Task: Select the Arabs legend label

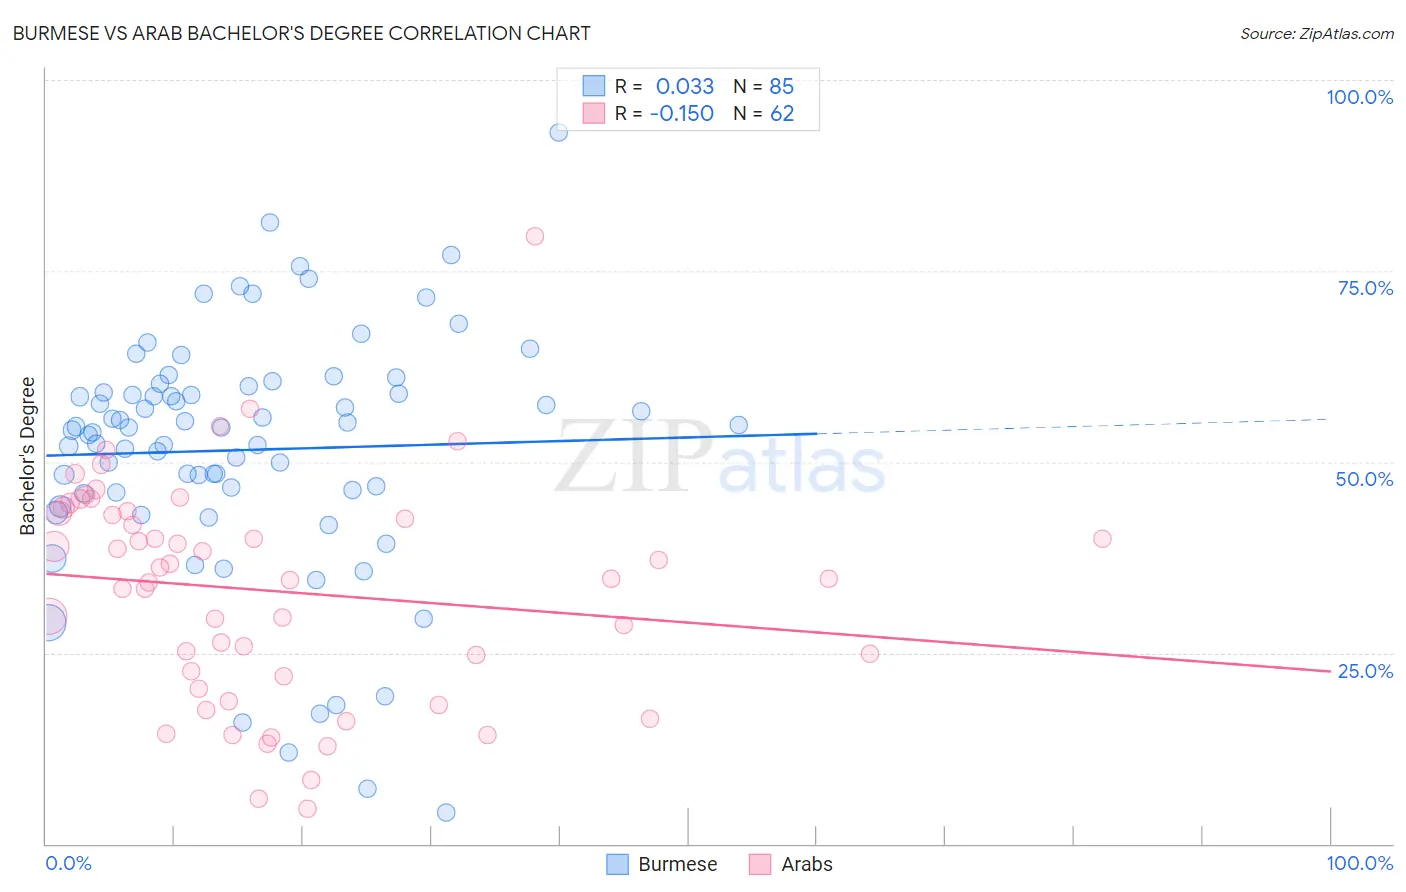Action: [807, 864]
